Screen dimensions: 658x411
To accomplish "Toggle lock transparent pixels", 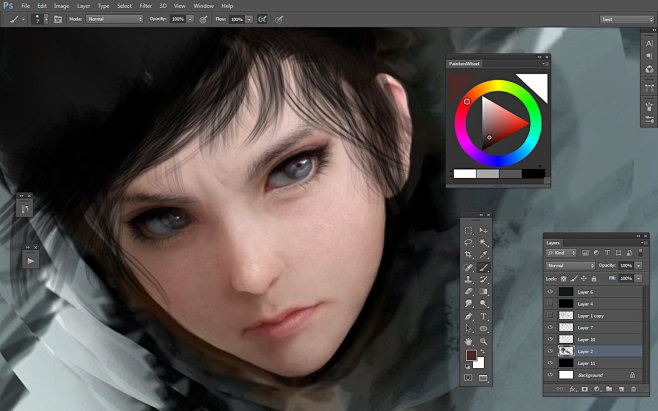I will [x=564, y=278].
